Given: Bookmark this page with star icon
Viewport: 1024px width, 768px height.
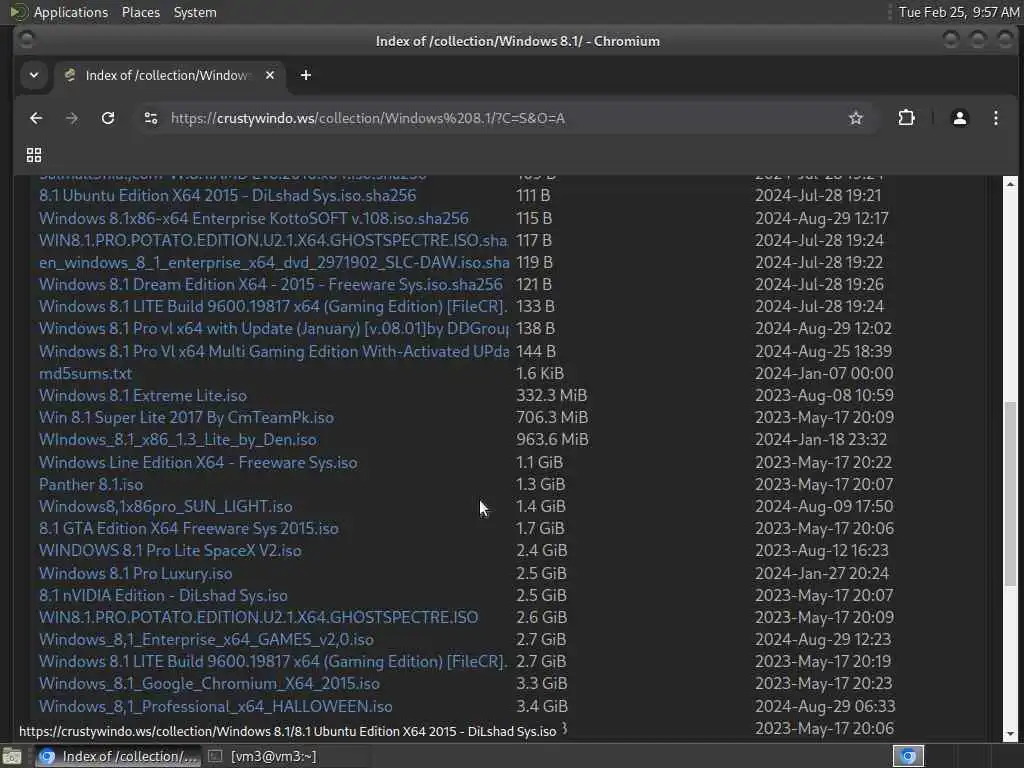Looking at the screenshot, I should [x=856, y=118].
